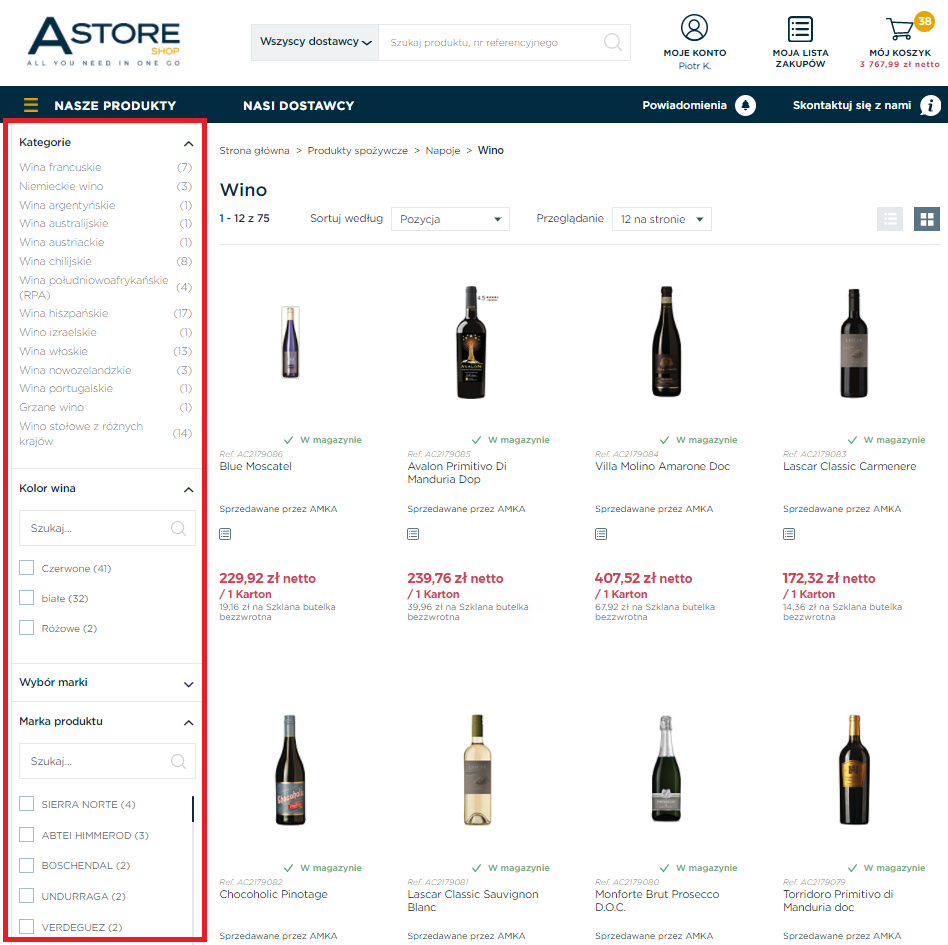Enable the VERDEGUEZ (2) brand filter
The image size is (948, 945).
(x=27, y=927)
